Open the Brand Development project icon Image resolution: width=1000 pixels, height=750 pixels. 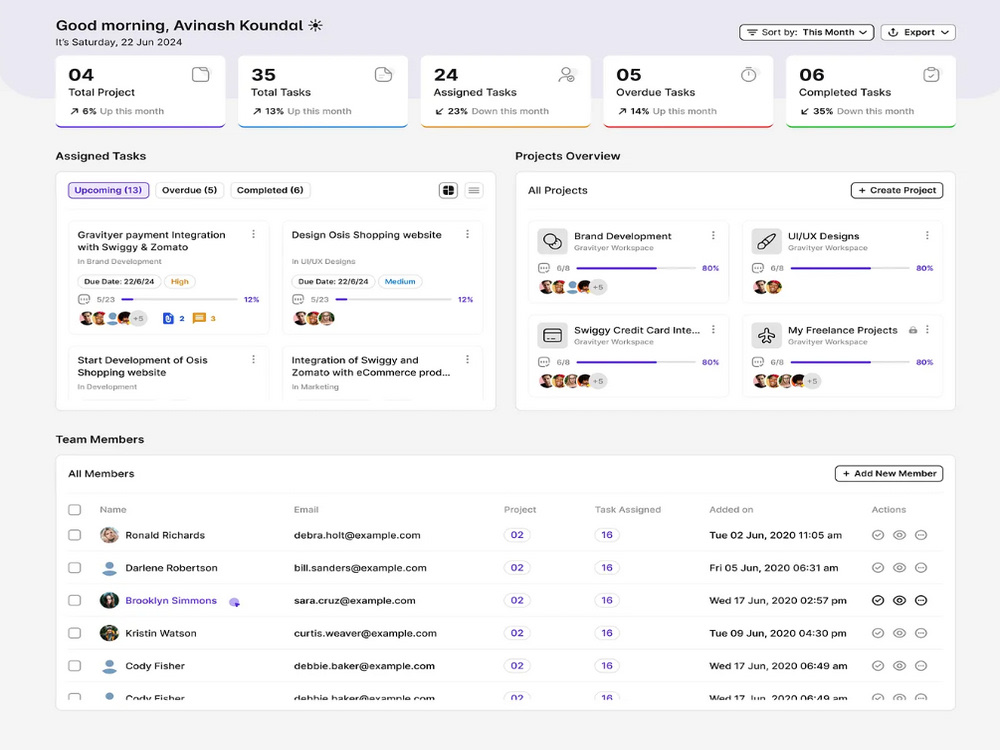552,241
